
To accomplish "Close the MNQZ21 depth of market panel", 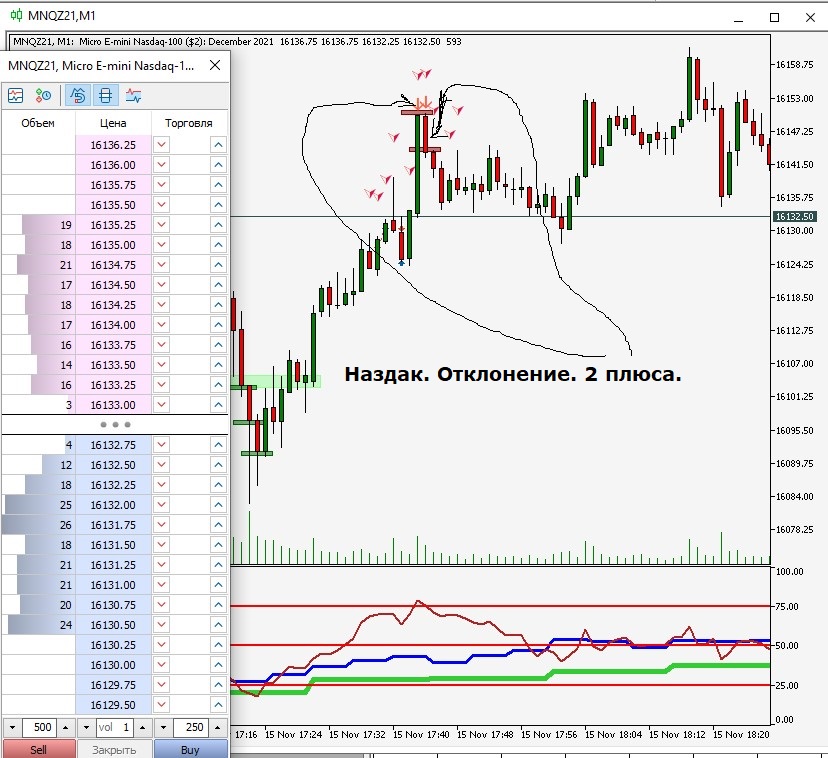I will point(215,65).
